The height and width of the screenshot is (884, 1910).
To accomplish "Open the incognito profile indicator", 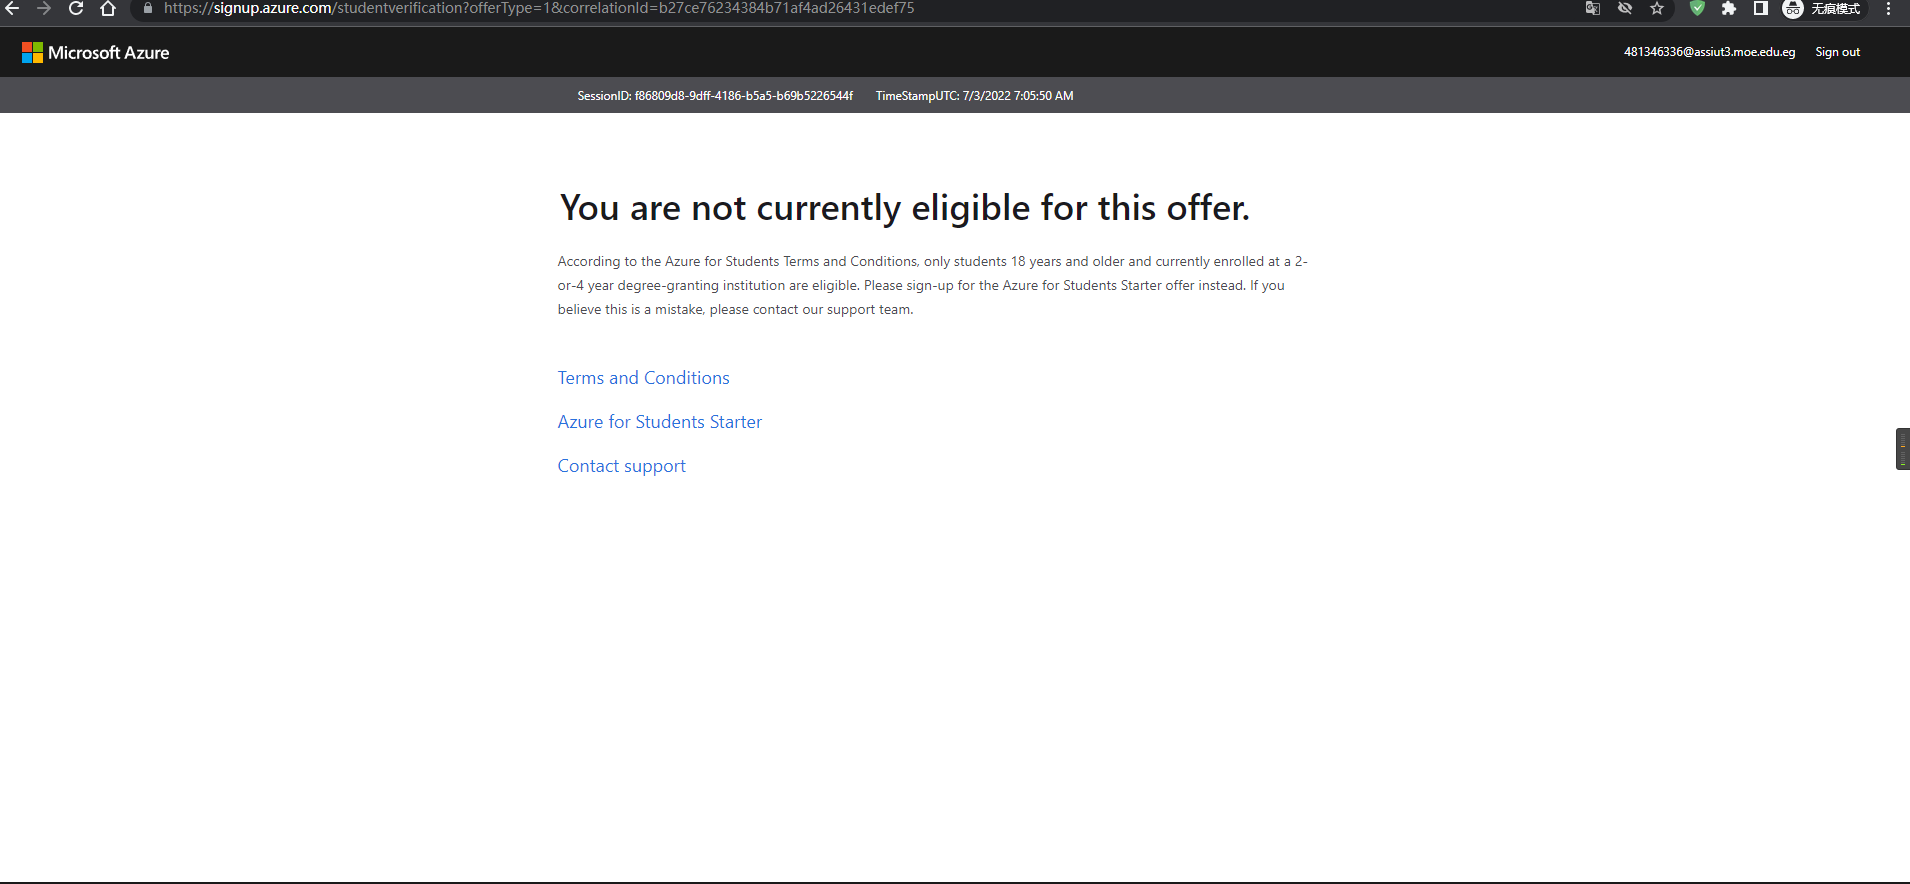I will (1824, 8).
